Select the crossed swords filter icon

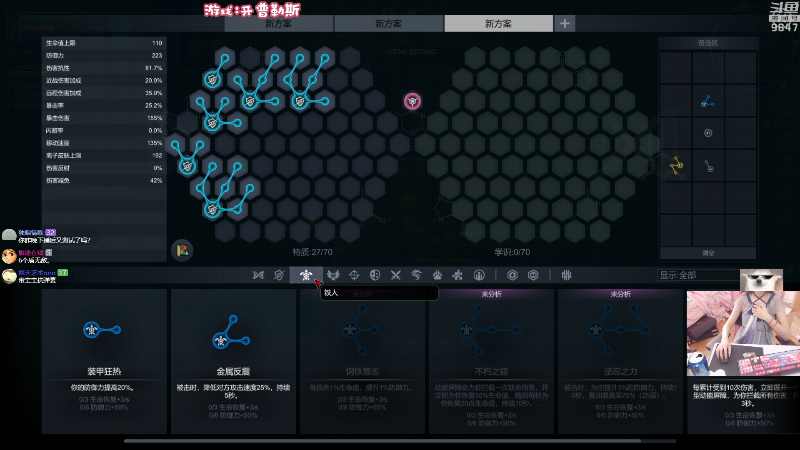click(395, 275)
